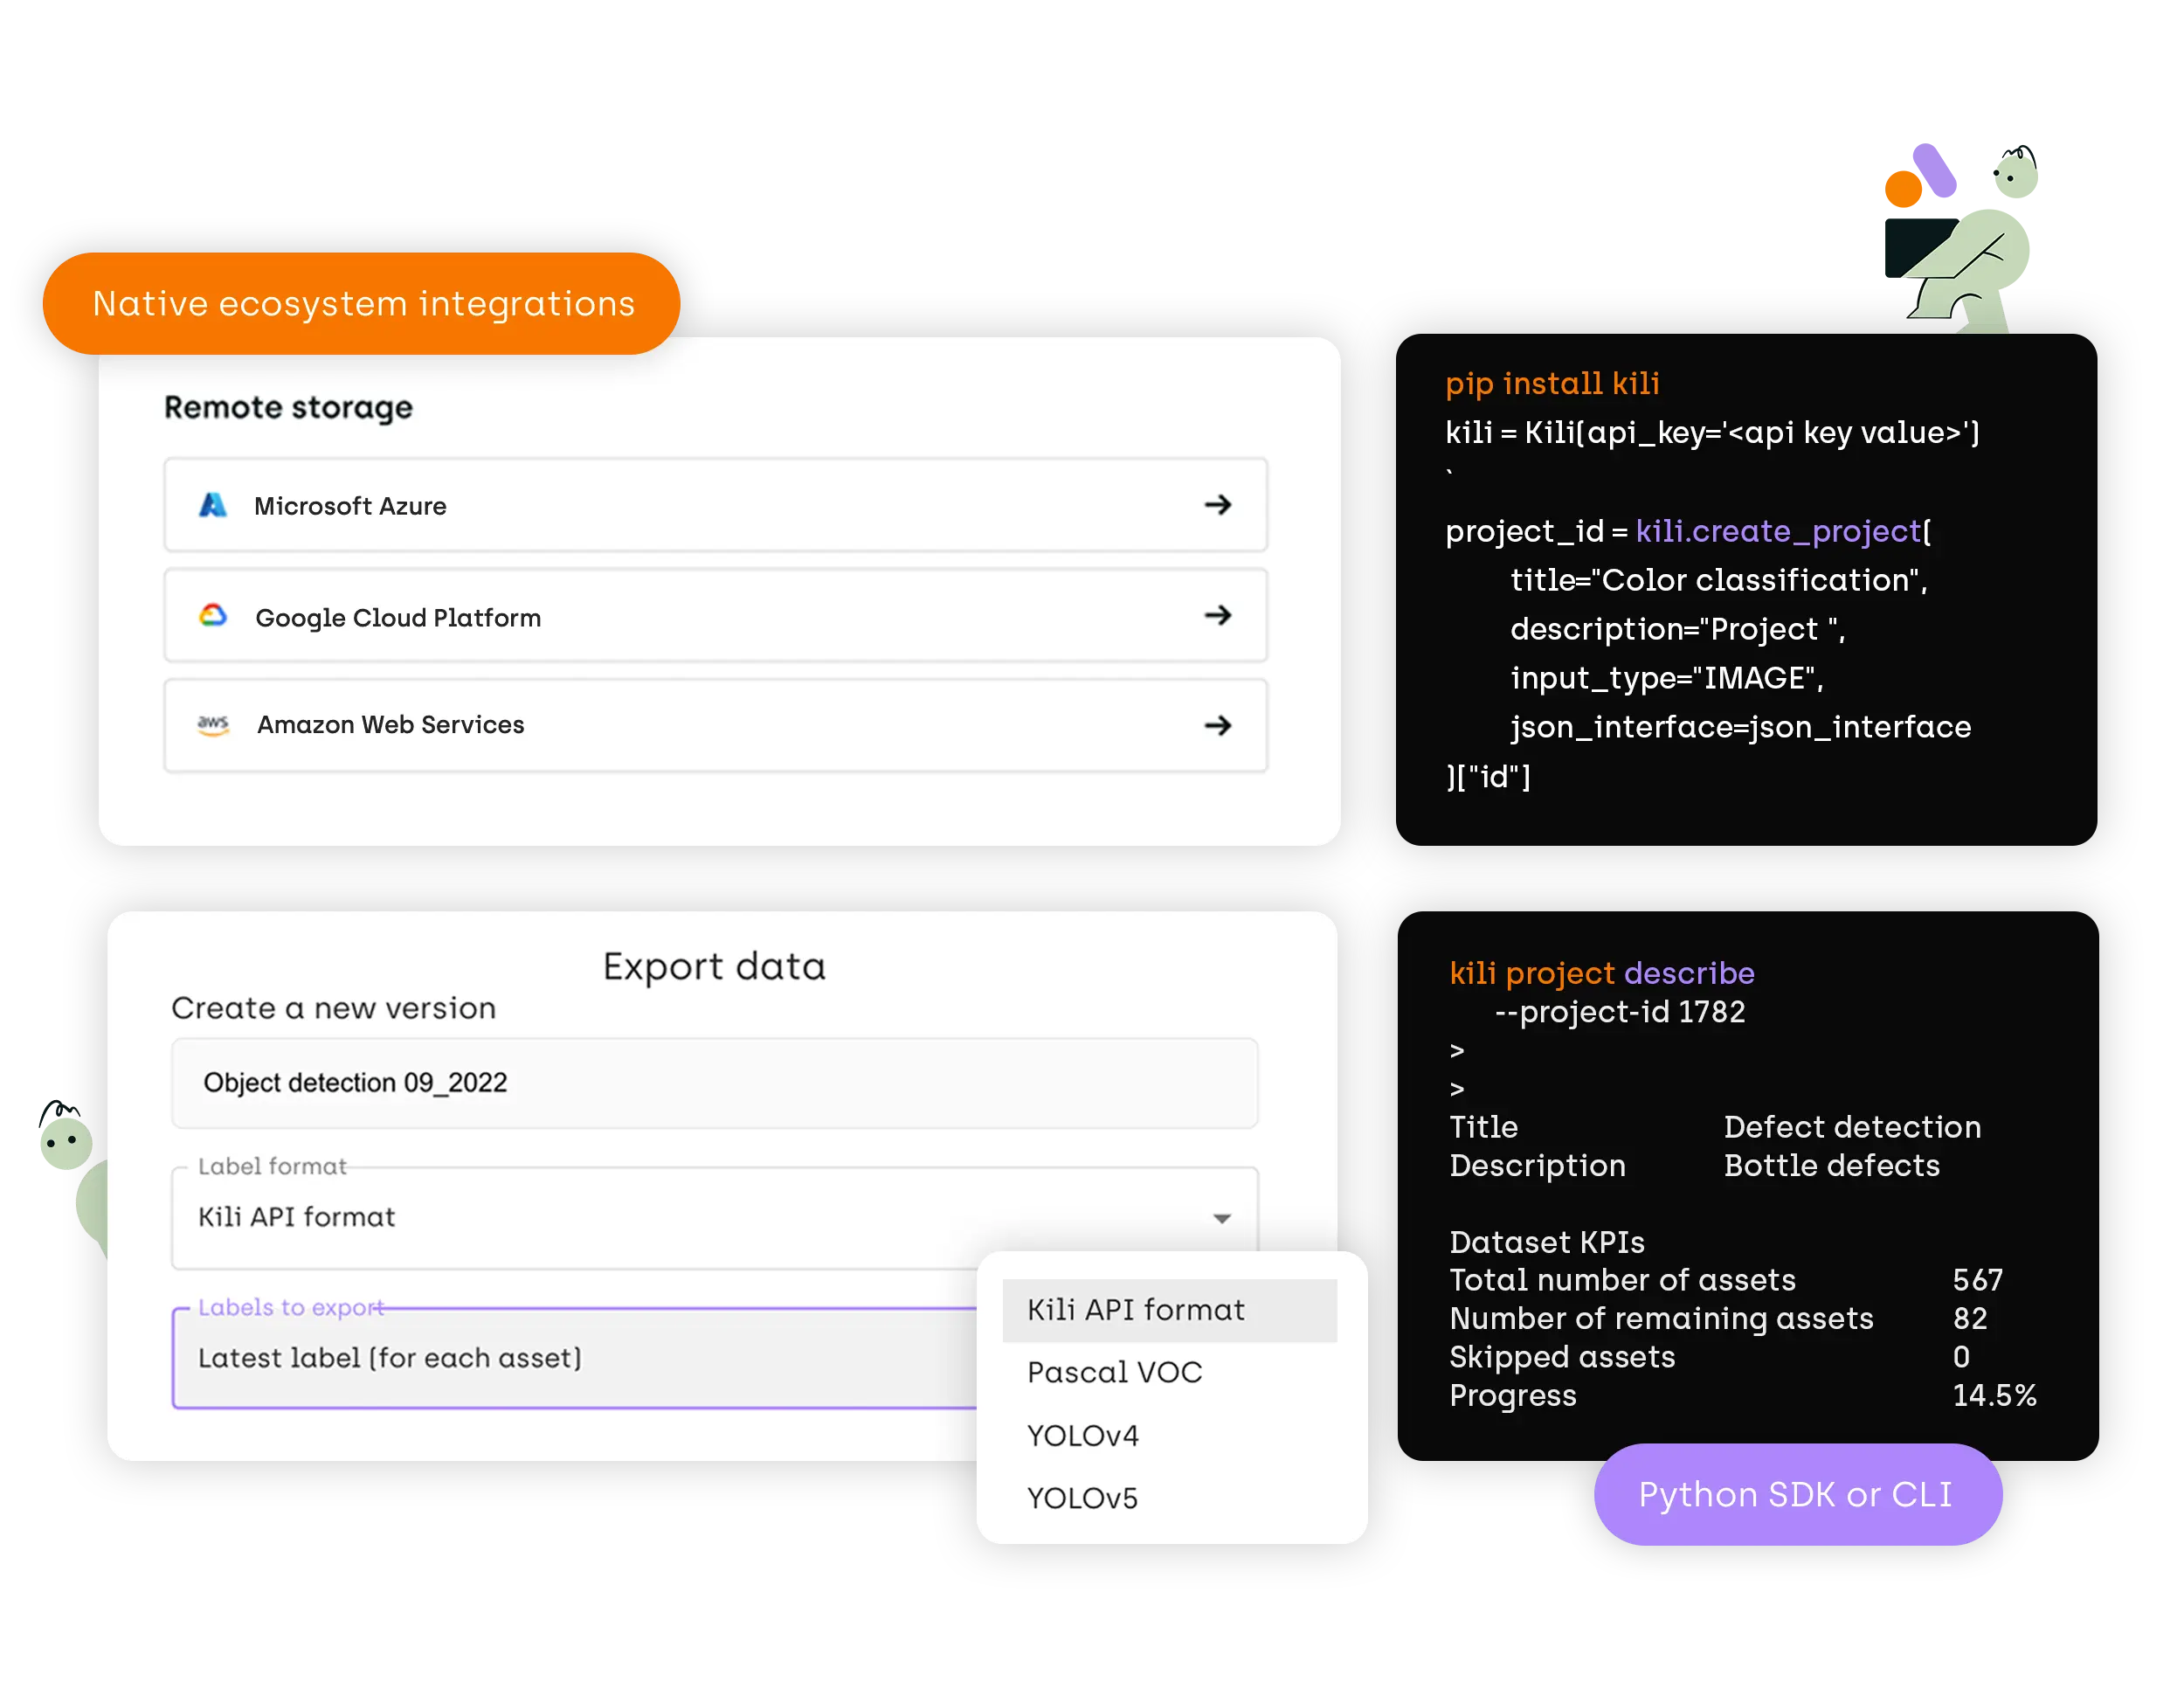Click the Microsoft Azure logo icon
Image resolution: width=2184 pixels, height=1689 pixels.
212,505
